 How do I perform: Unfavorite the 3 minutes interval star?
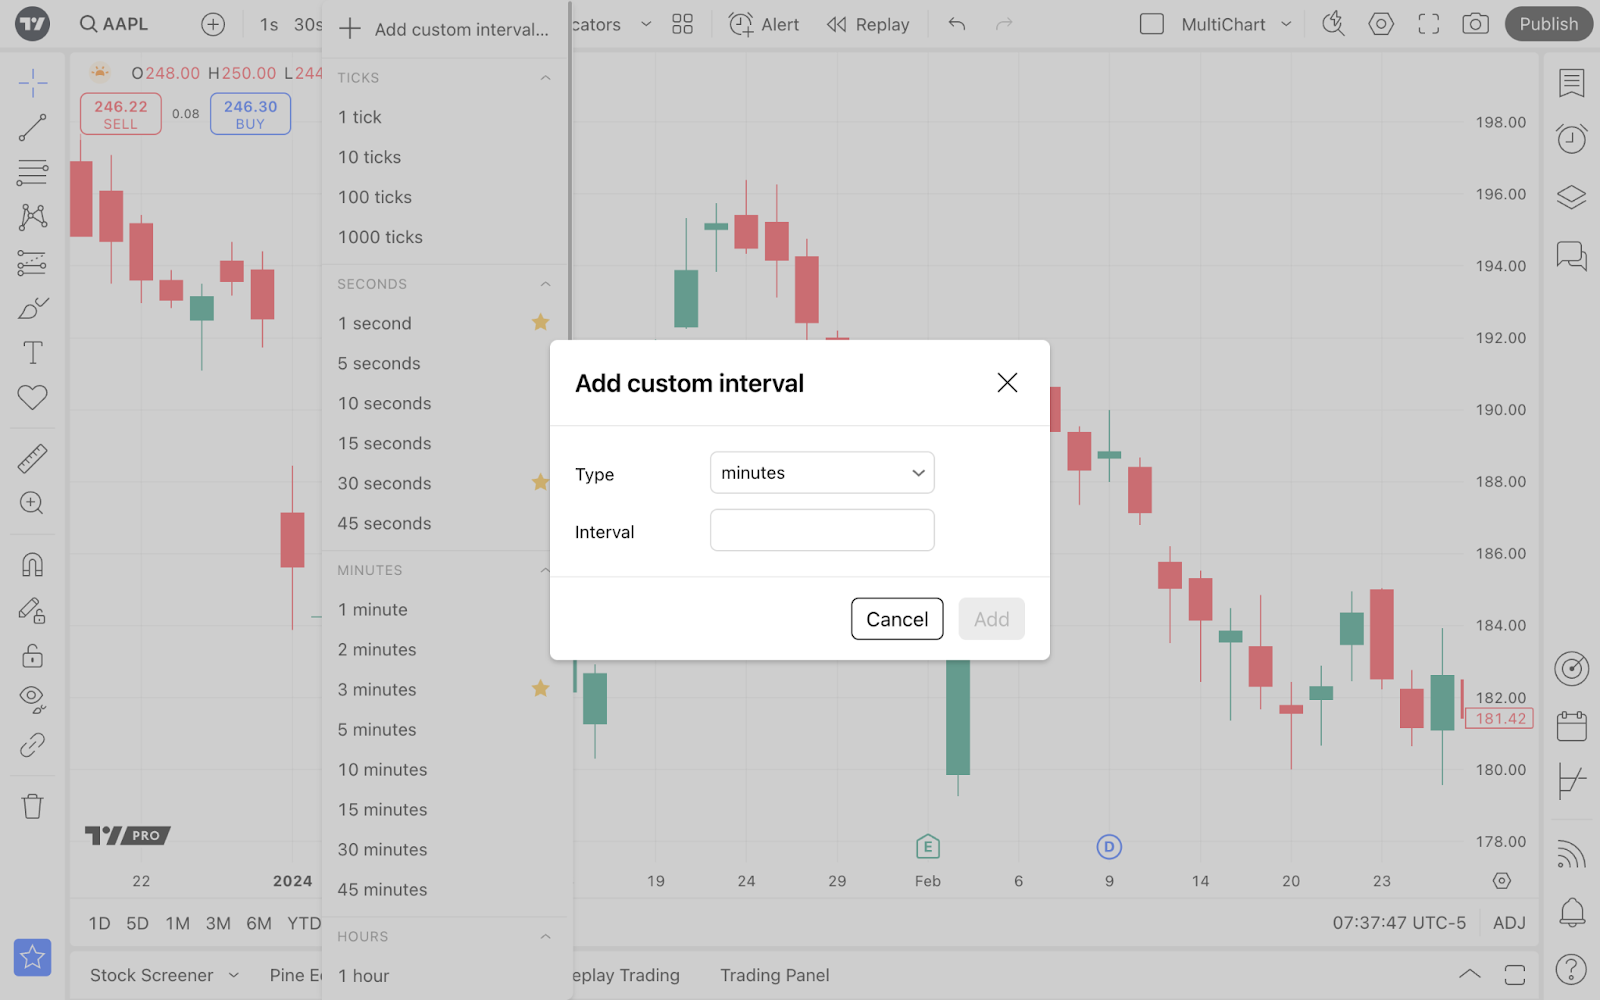tap(540, 689)
